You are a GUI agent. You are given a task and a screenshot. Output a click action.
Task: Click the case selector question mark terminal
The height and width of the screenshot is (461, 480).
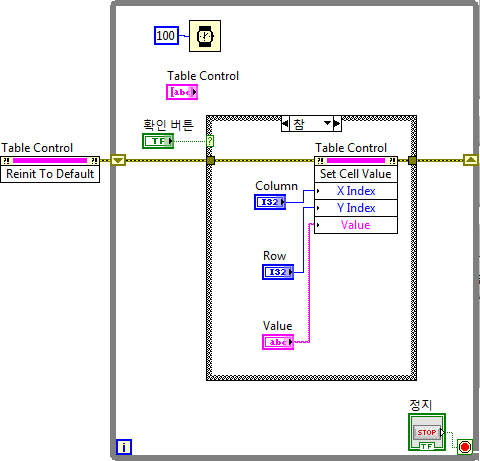(x=210, y=141)
